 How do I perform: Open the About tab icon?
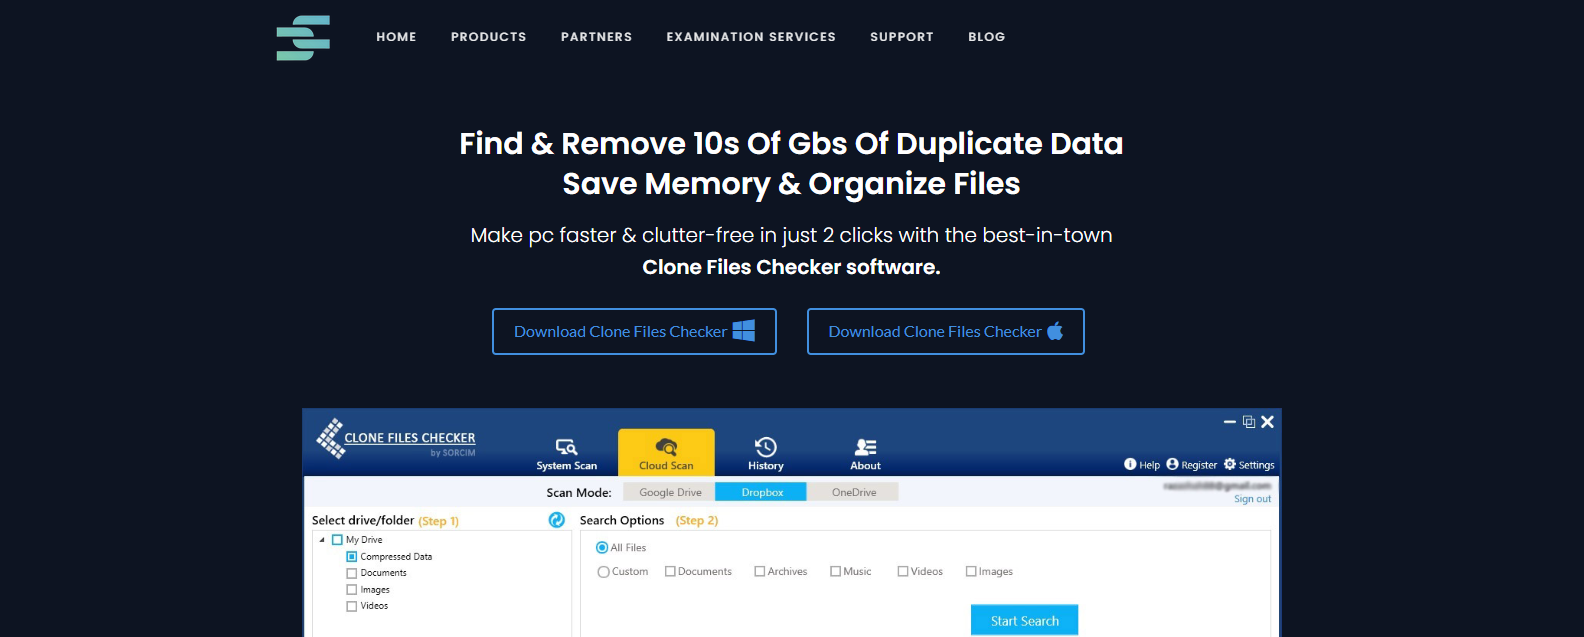point(866,447)
